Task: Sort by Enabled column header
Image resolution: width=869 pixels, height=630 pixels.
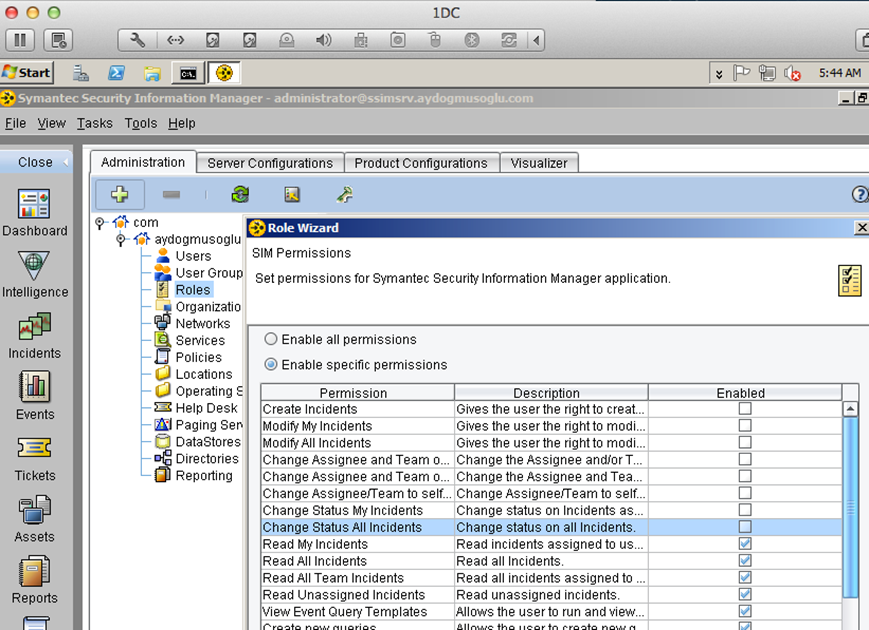Action: click(x=745, y=392)
